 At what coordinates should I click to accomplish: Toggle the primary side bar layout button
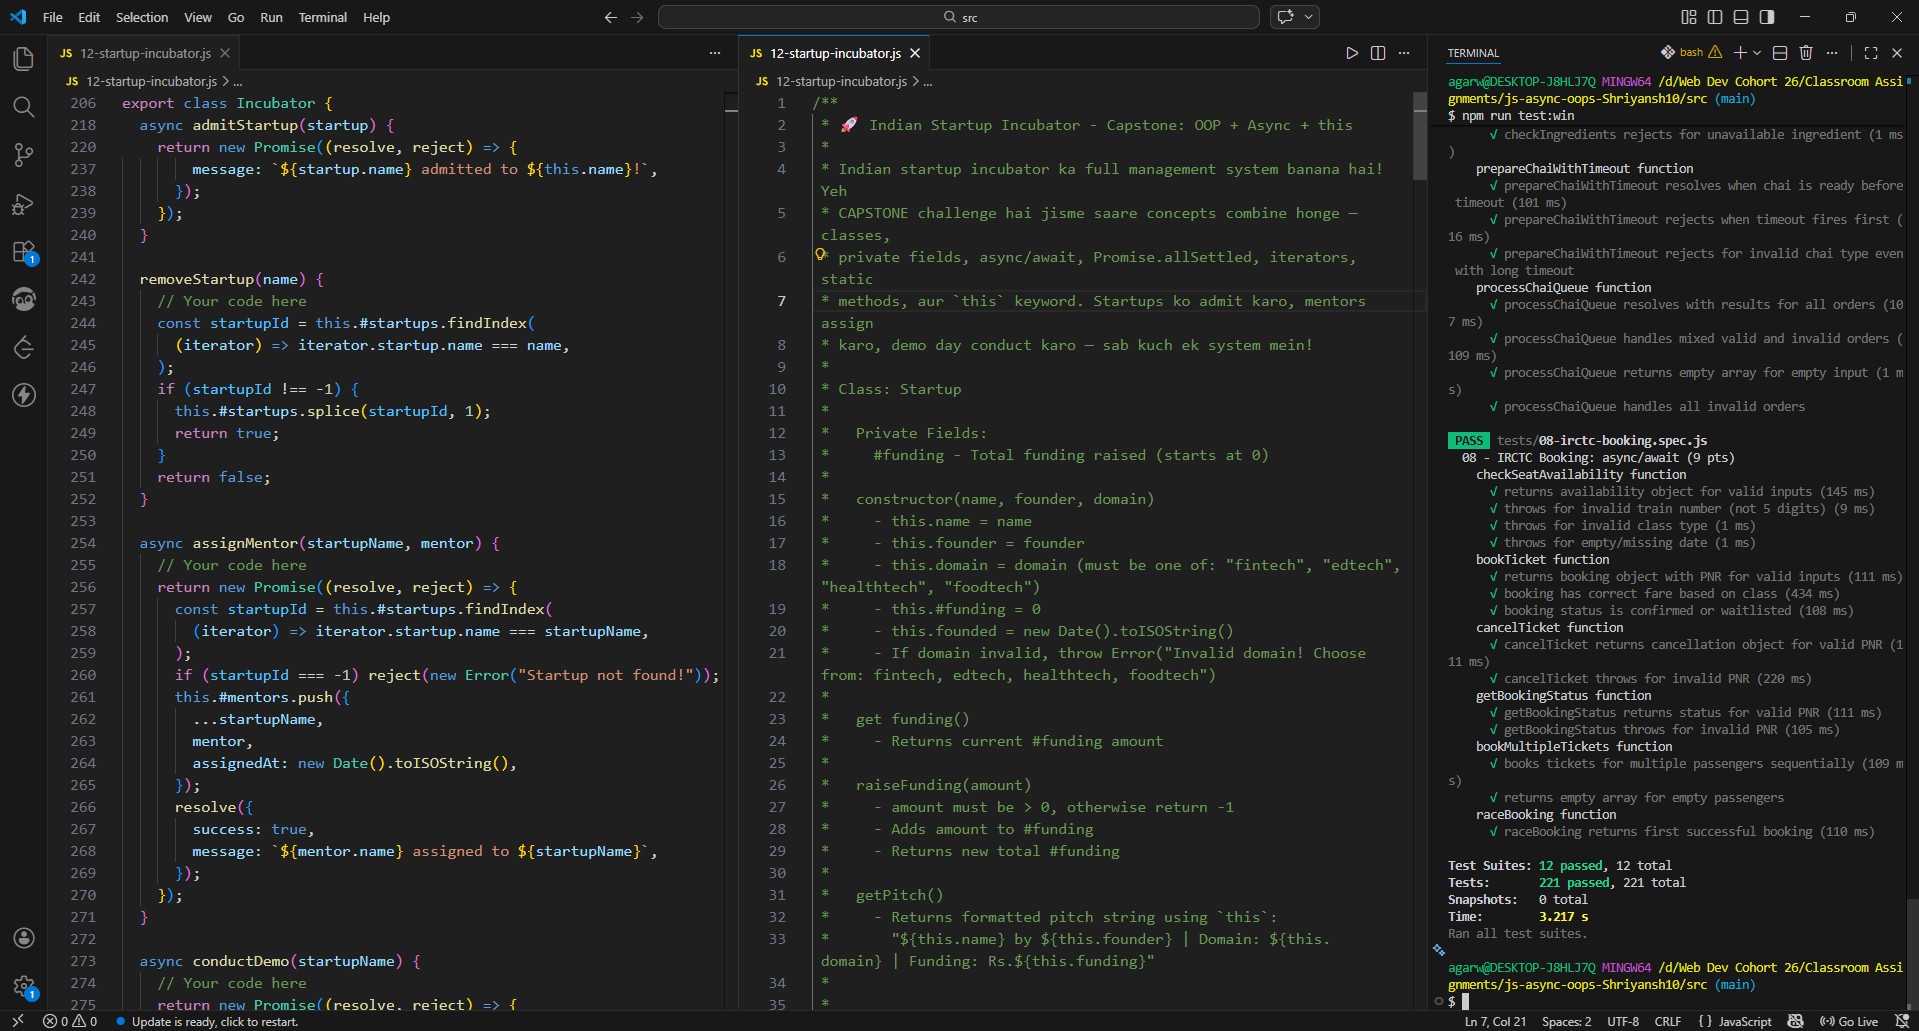click(1715, 17)
